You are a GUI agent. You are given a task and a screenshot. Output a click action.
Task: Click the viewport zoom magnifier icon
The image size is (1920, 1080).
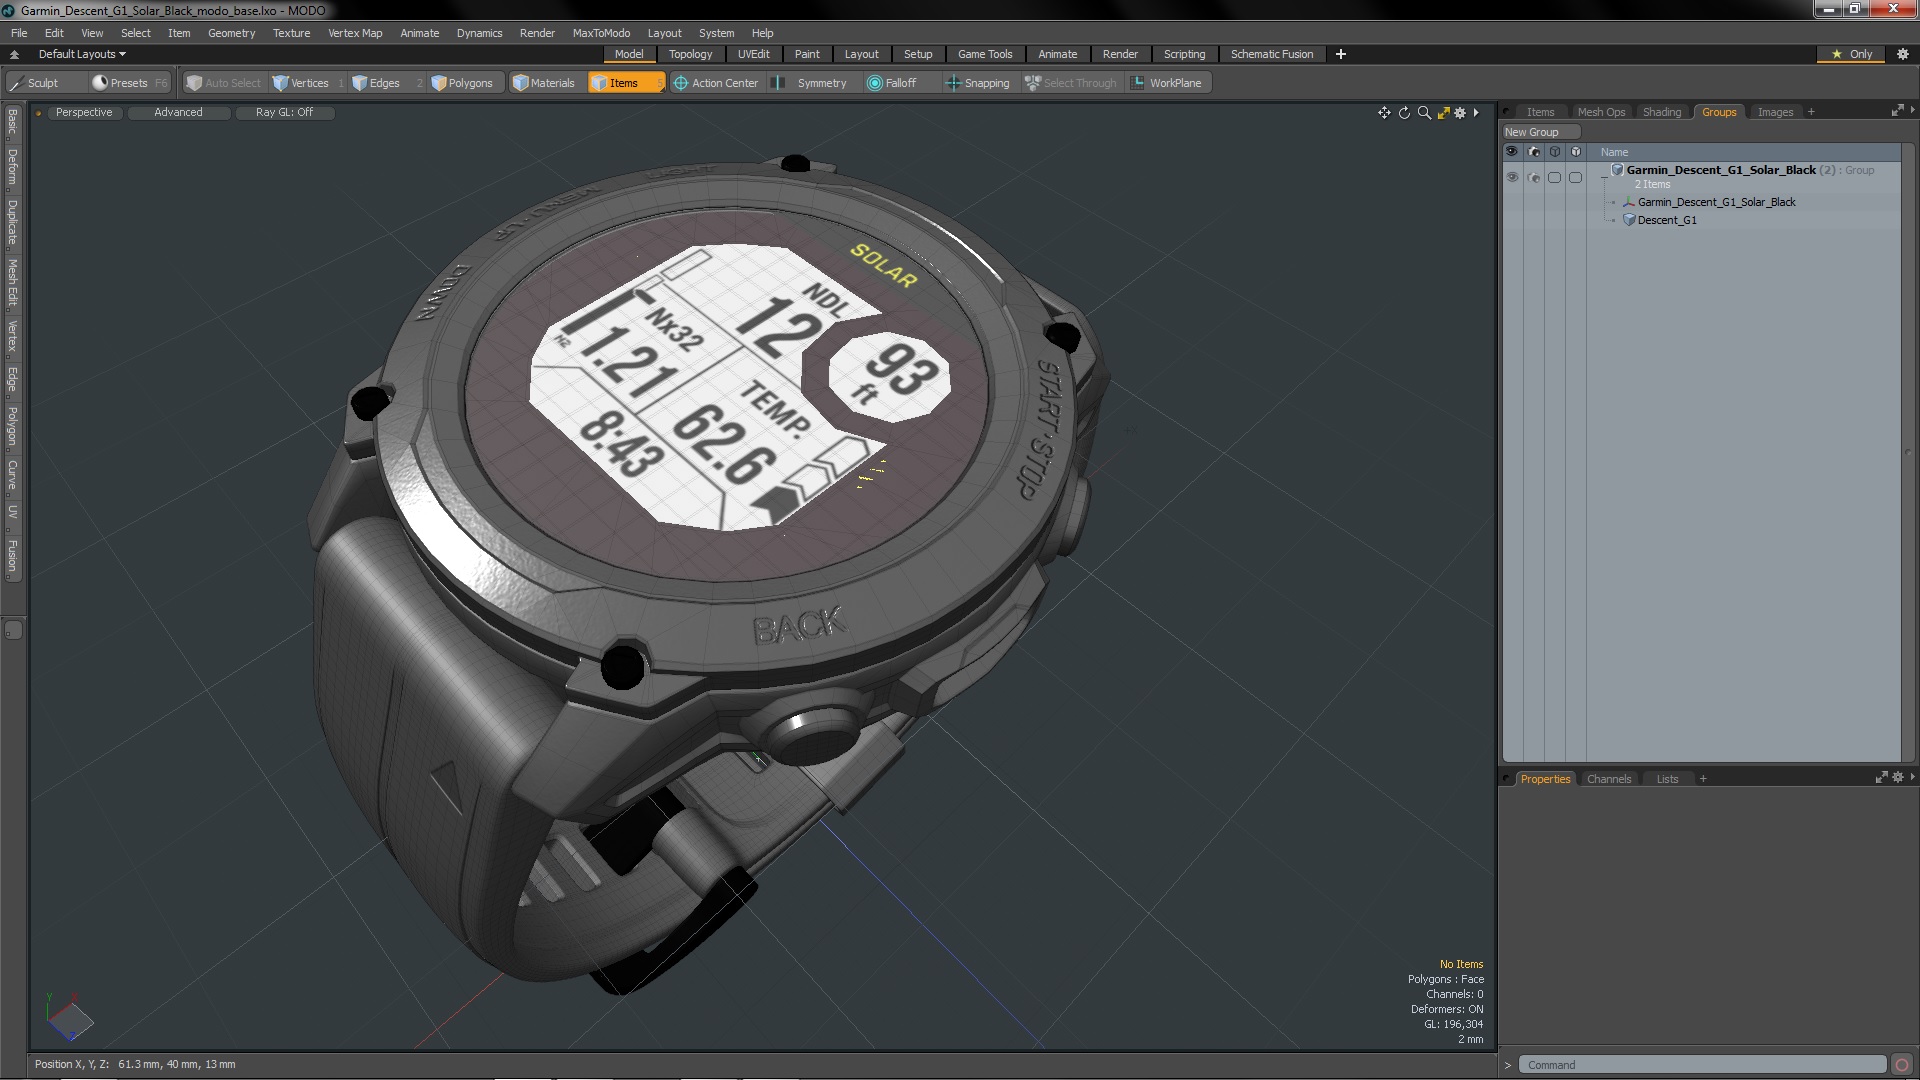point(1424,113)
